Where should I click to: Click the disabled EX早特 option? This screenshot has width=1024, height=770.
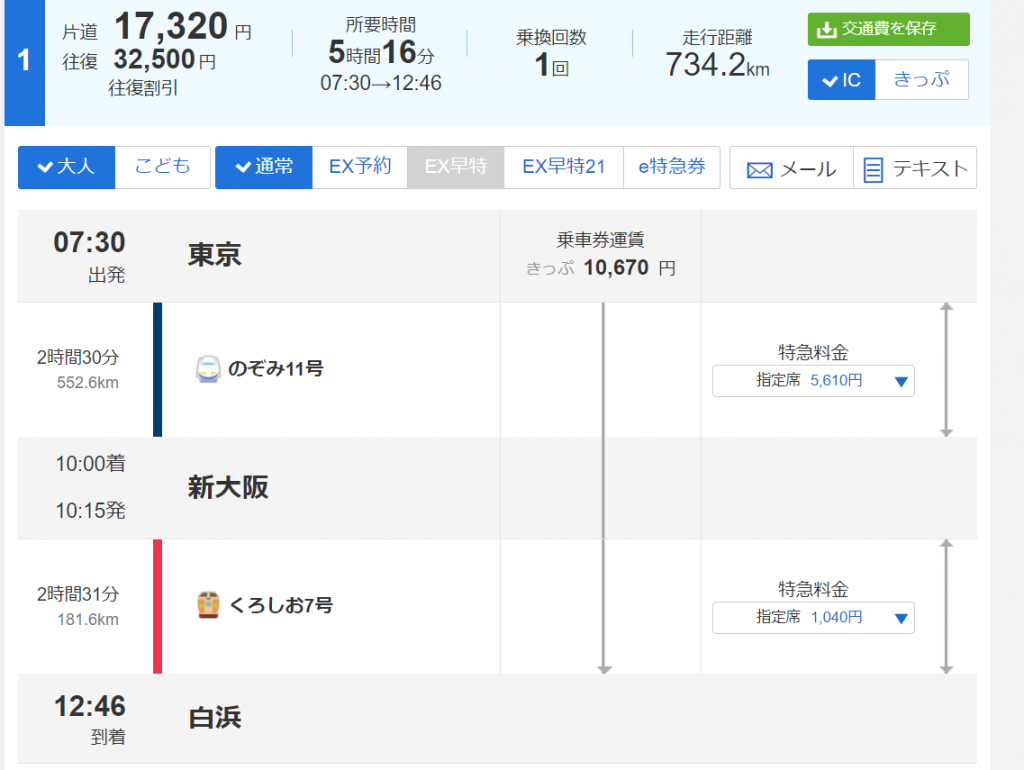click(x=456, y=167)
